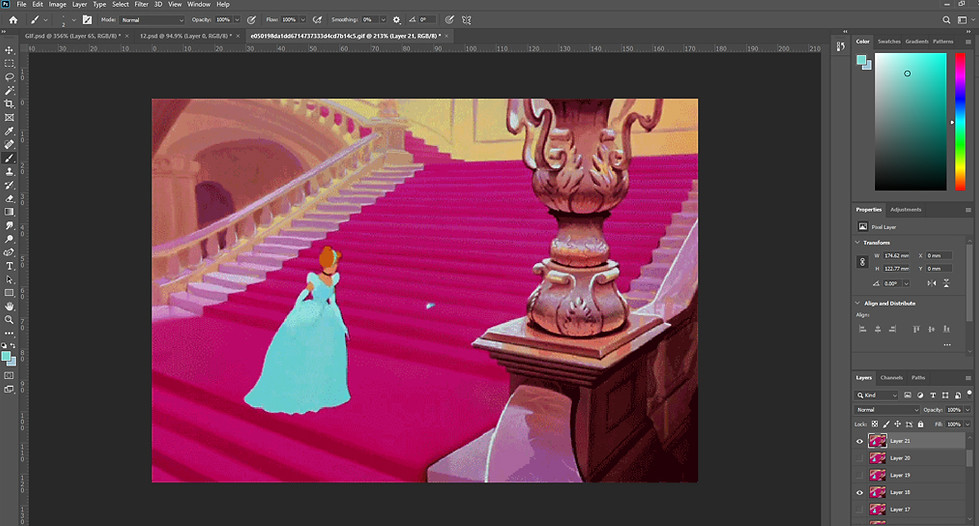Enable airbrush-style build-up

pyautogui.click(x=318, y=20)
